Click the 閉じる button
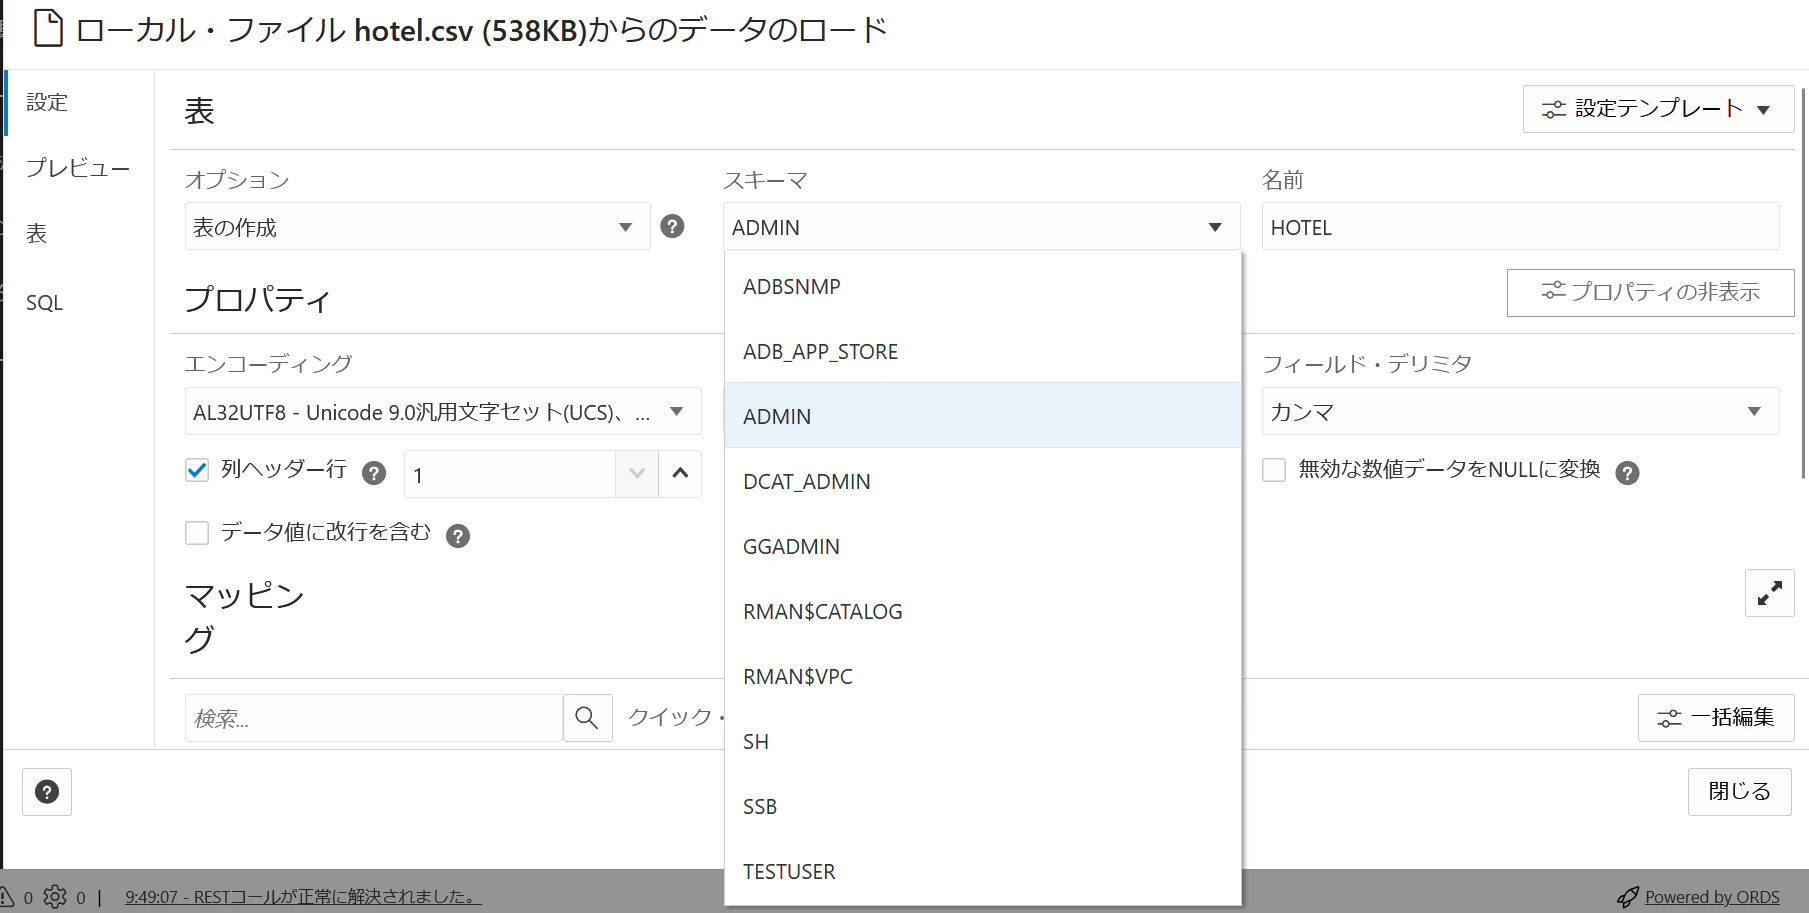The image size is (1809, 913). (x=1739, y=792)
